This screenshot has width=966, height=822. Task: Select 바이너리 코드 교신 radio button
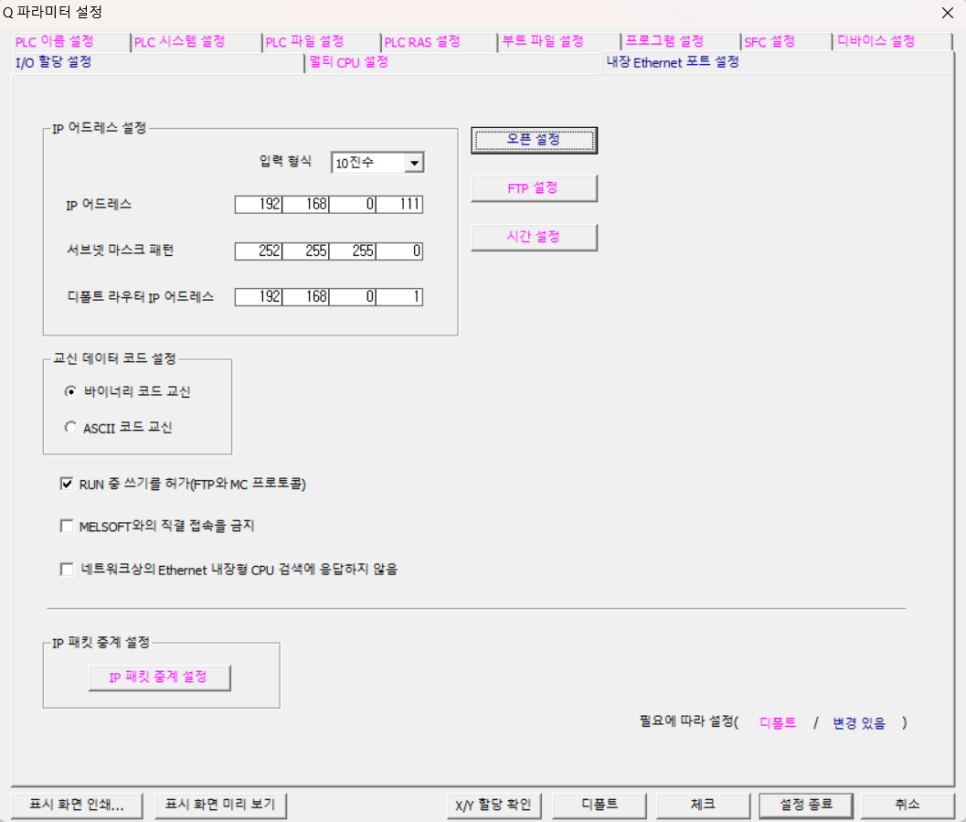pos(71,391)
